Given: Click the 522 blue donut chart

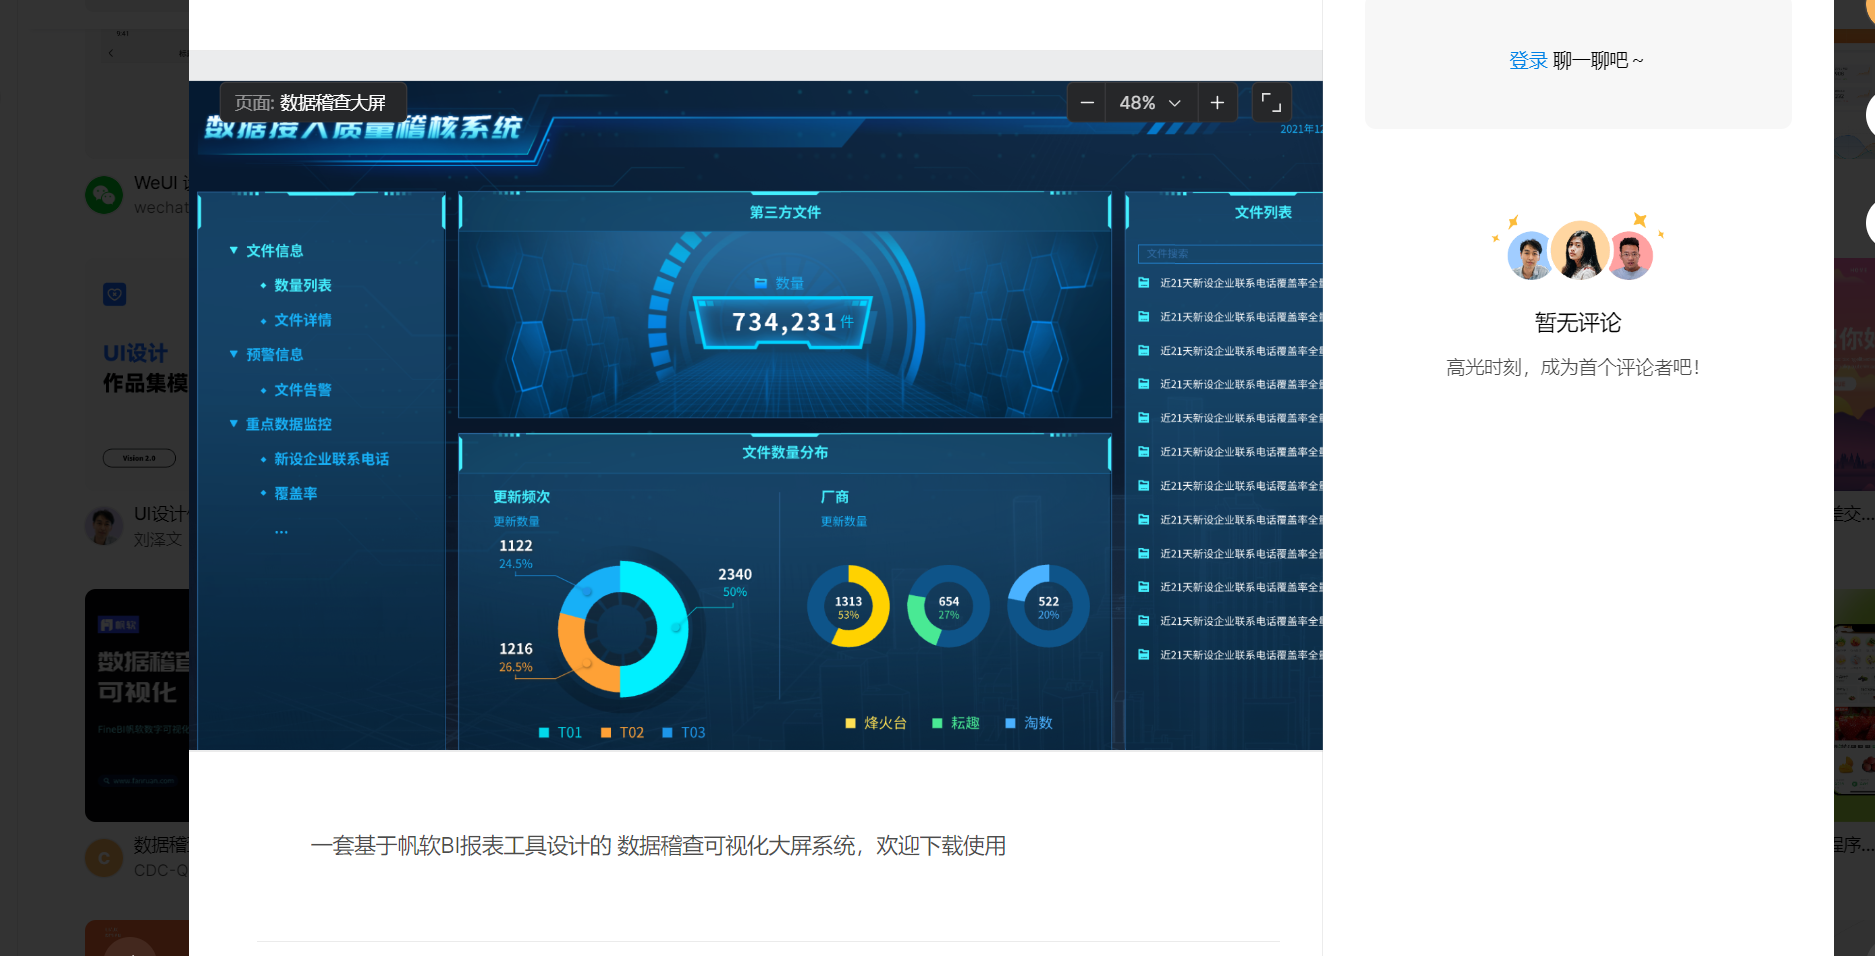Looking at the screenshot, I should click(1048, 607).
